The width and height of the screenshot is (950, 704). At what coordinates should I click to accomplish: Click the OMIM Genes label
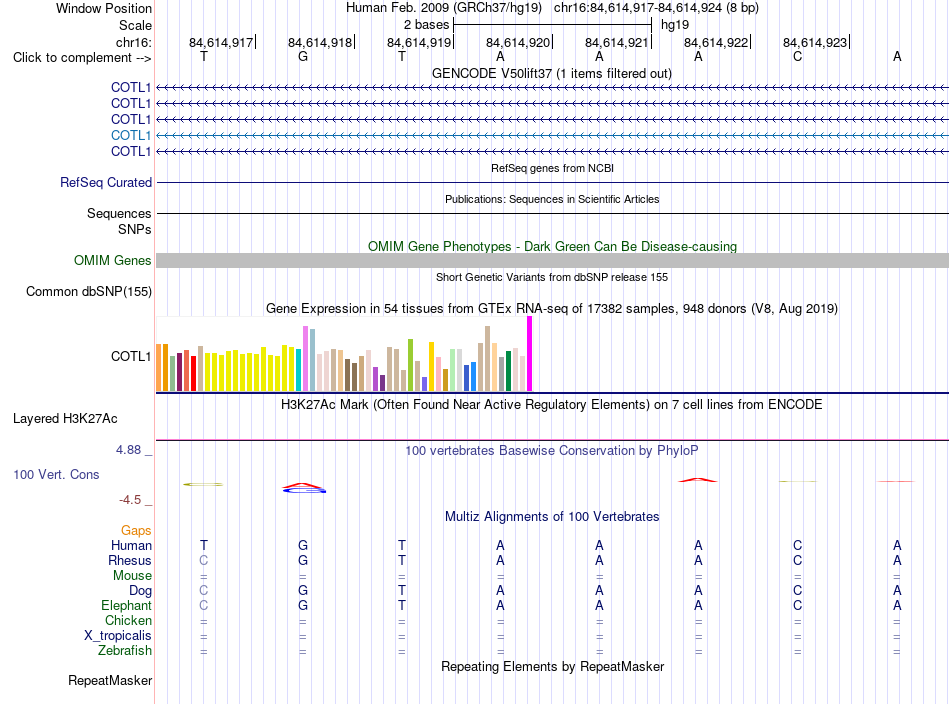(113, 261)
